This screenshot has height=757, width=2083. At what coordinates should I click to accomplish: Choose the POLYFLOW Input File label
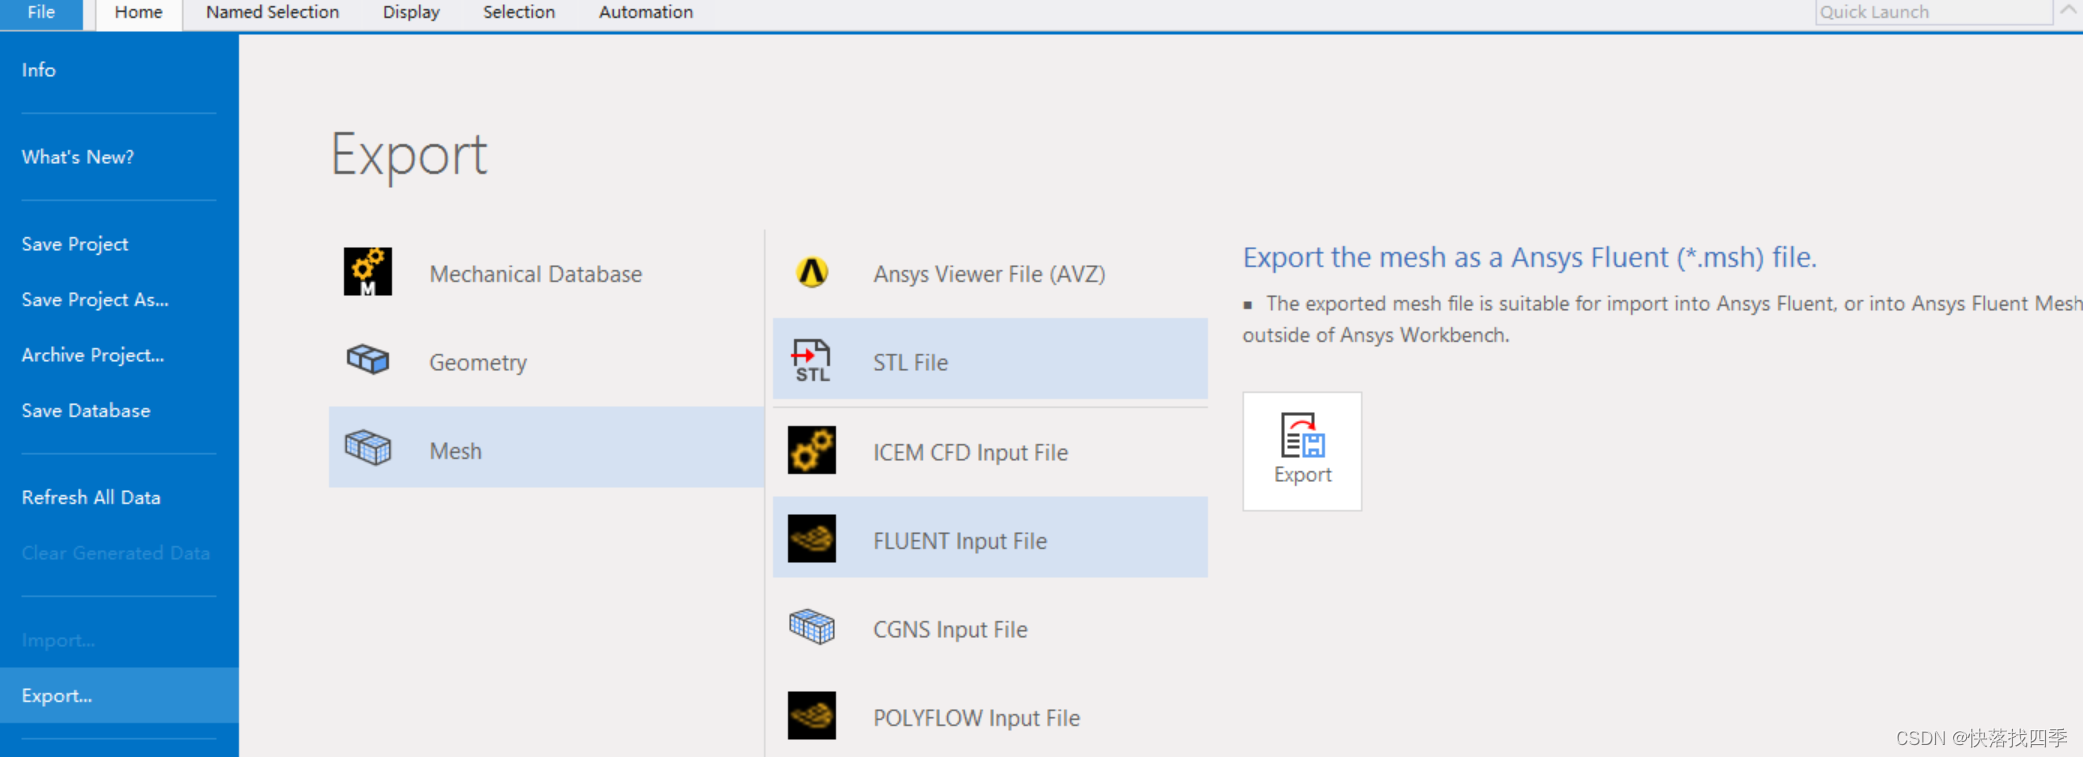(x=976, y=718)
